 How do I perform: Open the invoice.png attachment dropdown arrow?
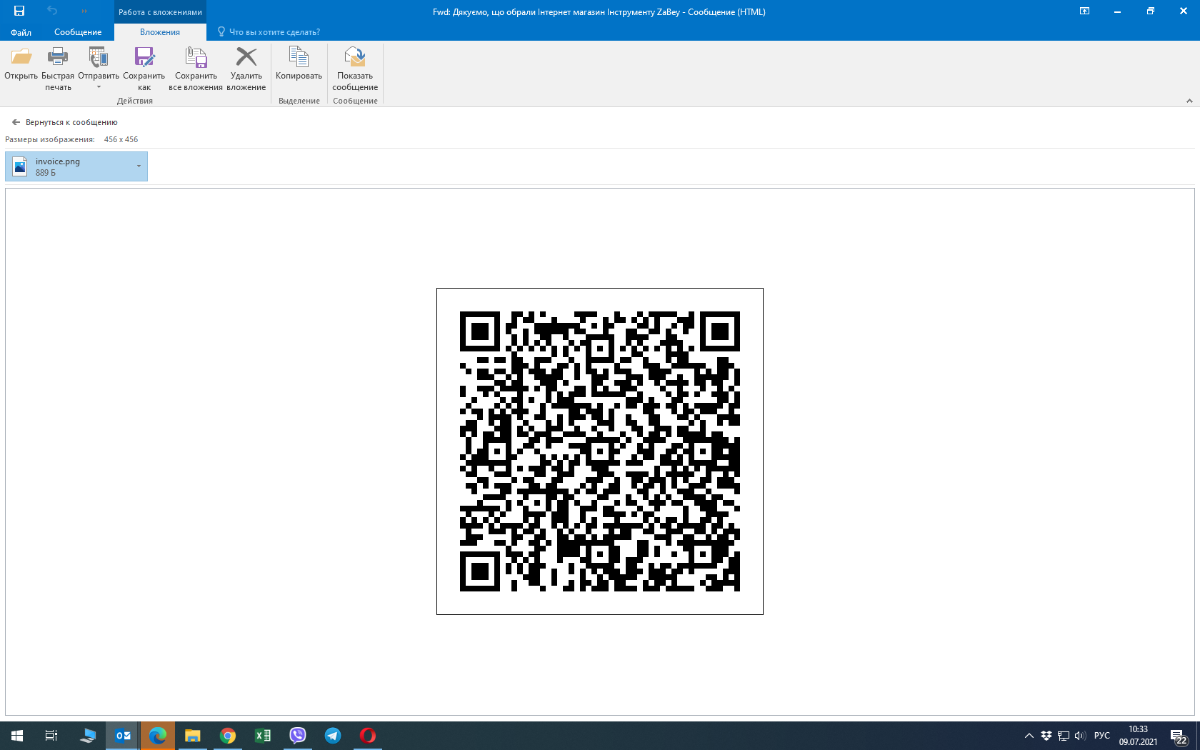pos(139,166)
